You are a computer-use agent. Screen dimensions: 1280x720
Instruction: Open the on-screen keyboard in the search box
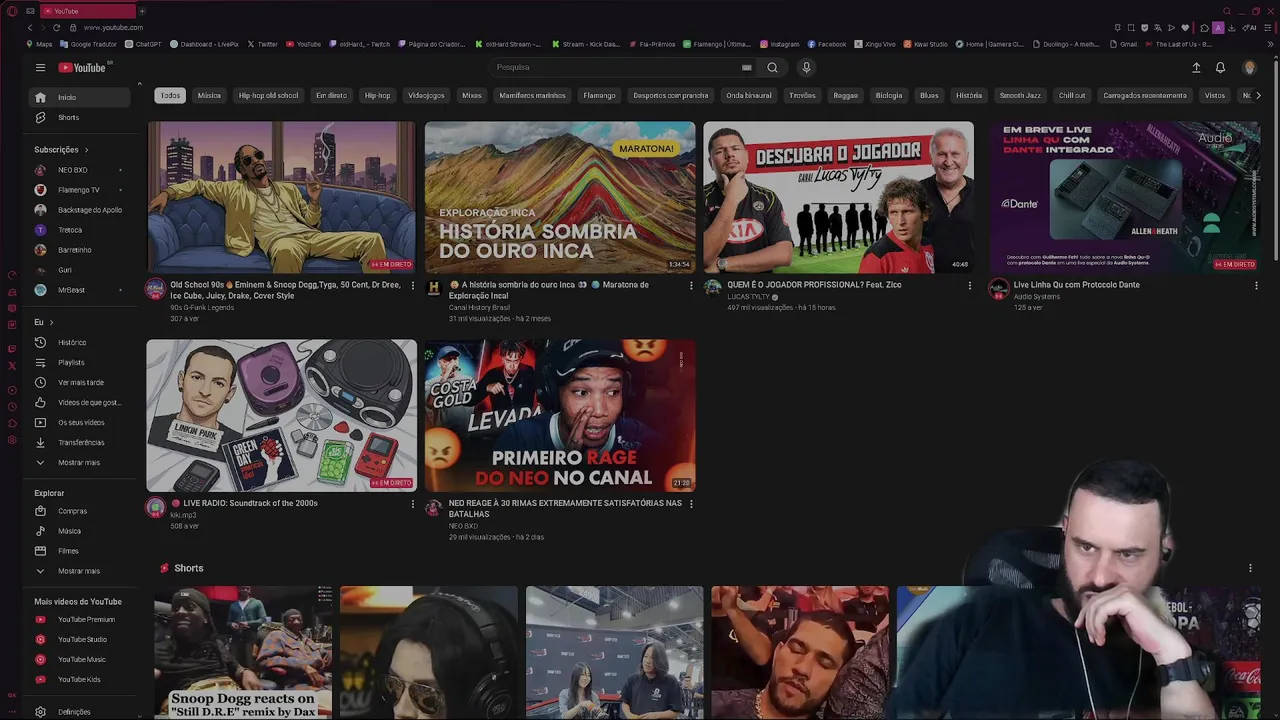click(x=746, y=67)
